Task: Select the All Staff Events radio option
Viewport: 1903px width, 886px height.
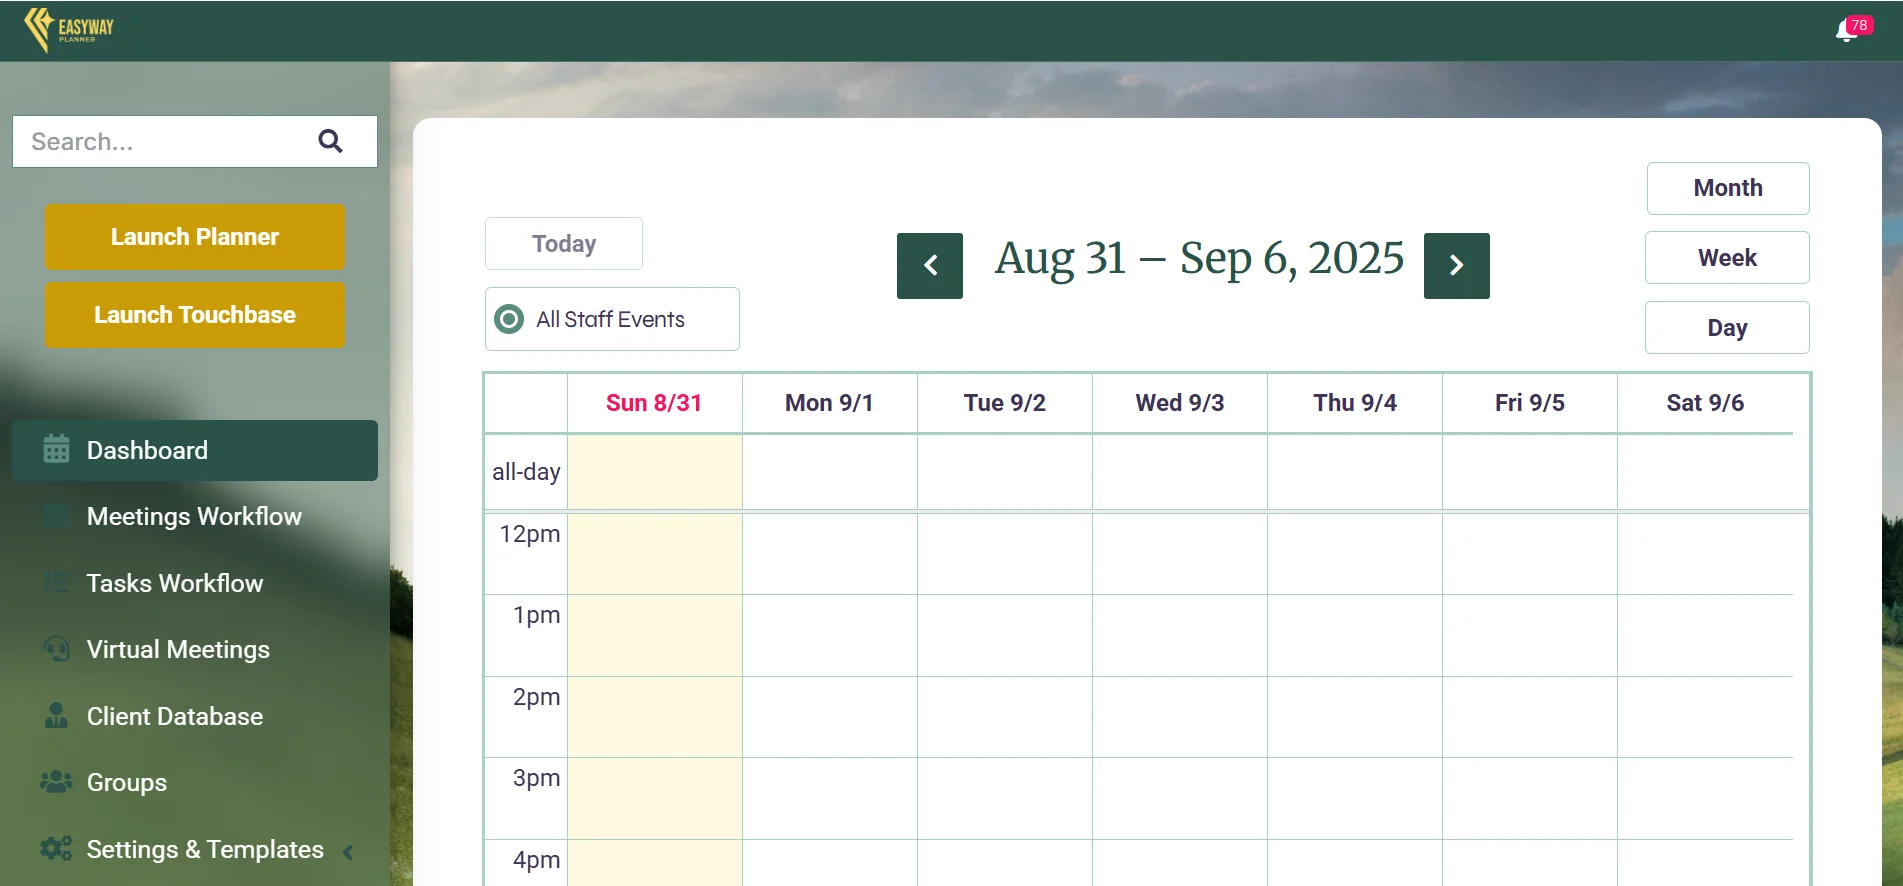Action: click(x=510, y=319)
